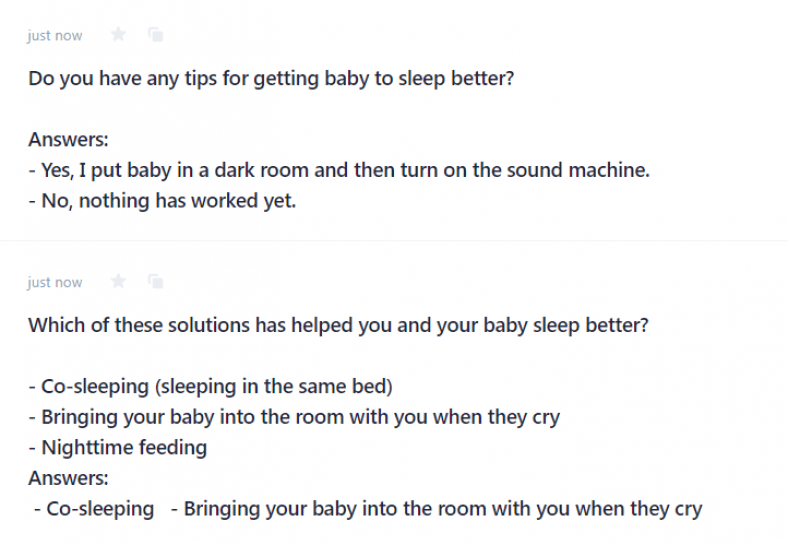
Task: Click the 'Co-sleeping (sleeping in the same bed)' option
Action: tap(211, 387)
